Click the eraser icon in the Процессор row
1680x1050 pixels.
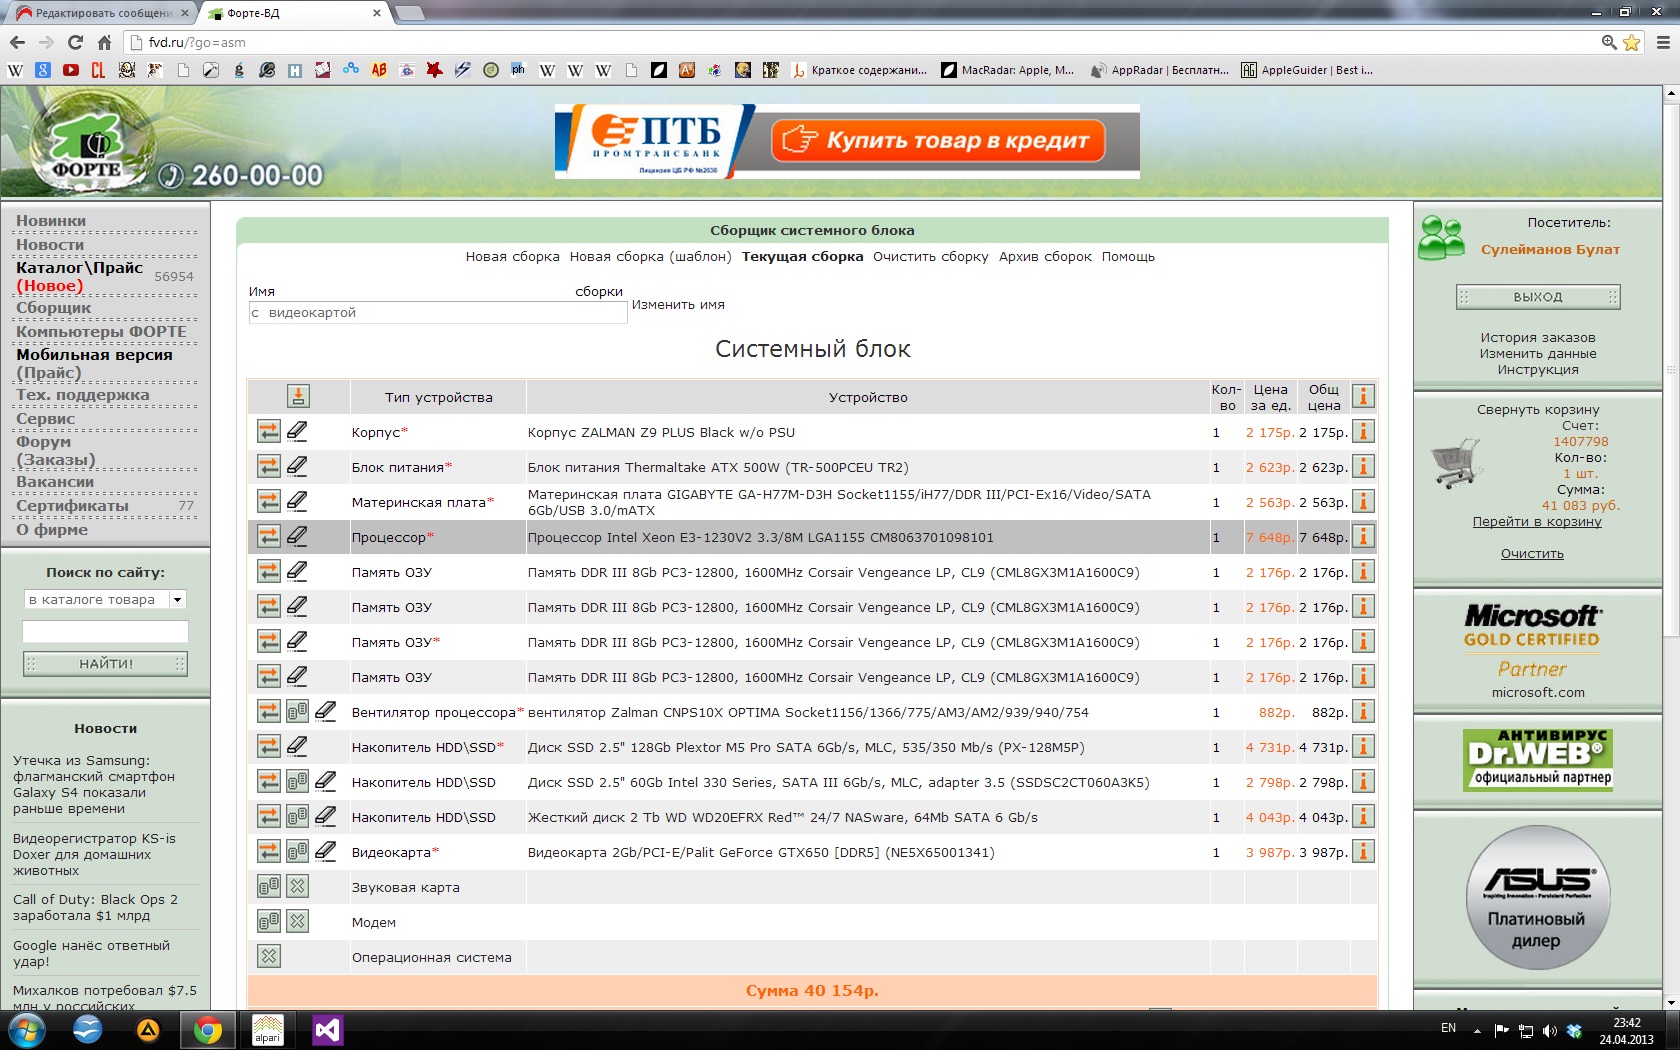click(297, 536)
